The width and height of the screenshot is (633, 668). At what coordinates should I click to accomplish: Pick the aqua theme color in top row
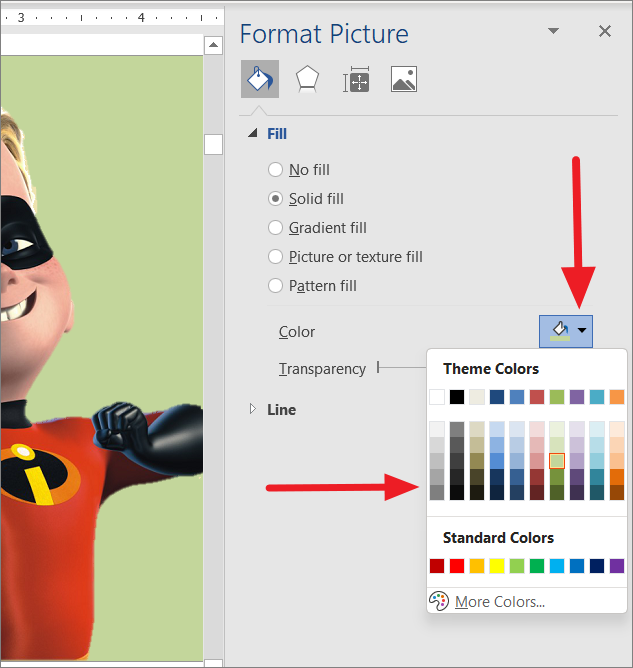tap(597, 397)
